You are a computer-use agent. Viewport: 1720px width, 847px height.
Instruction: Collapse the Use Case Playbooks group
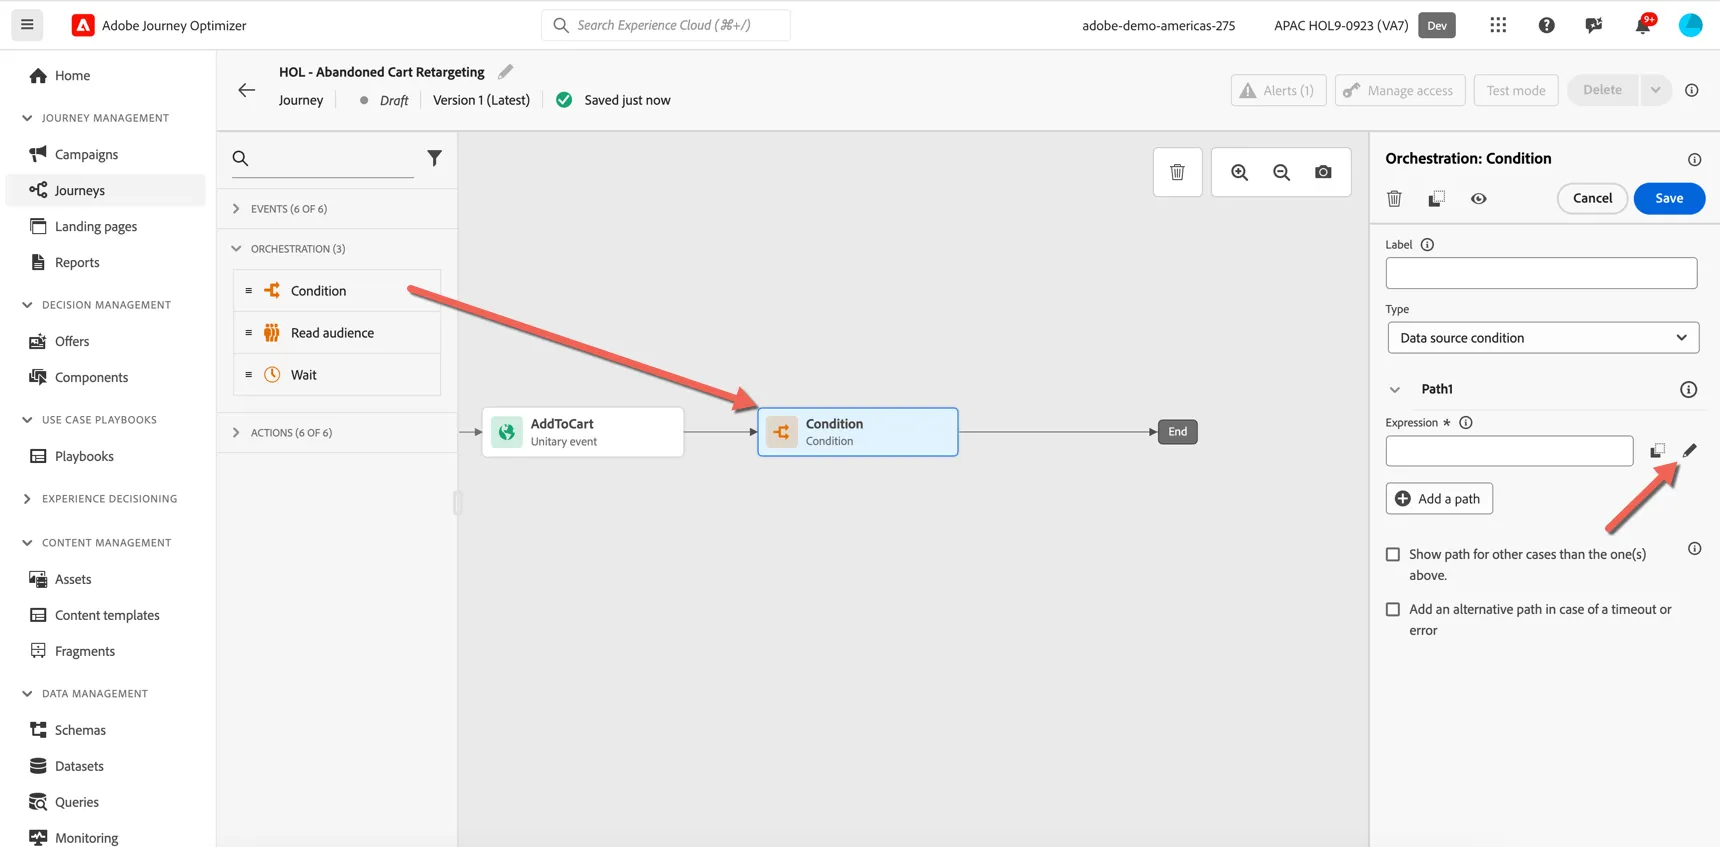(27, 420)
